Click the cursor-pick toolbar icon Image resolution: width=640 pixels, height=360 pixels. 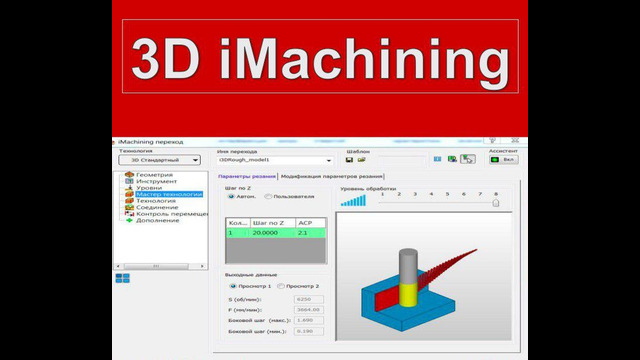click(x=468, y=159)
